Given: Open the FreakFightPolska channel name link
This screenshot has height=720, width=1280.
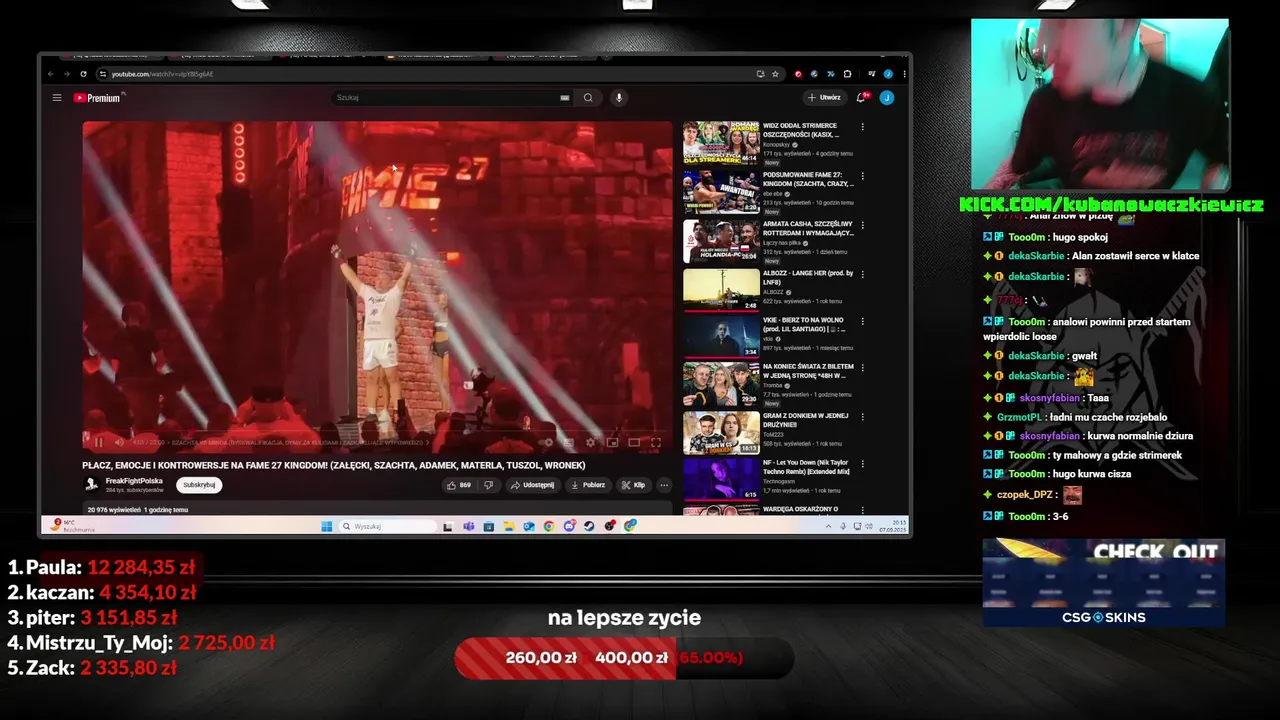Looking at the screenshot, I should pyautogui.click(x=134, y=481).
